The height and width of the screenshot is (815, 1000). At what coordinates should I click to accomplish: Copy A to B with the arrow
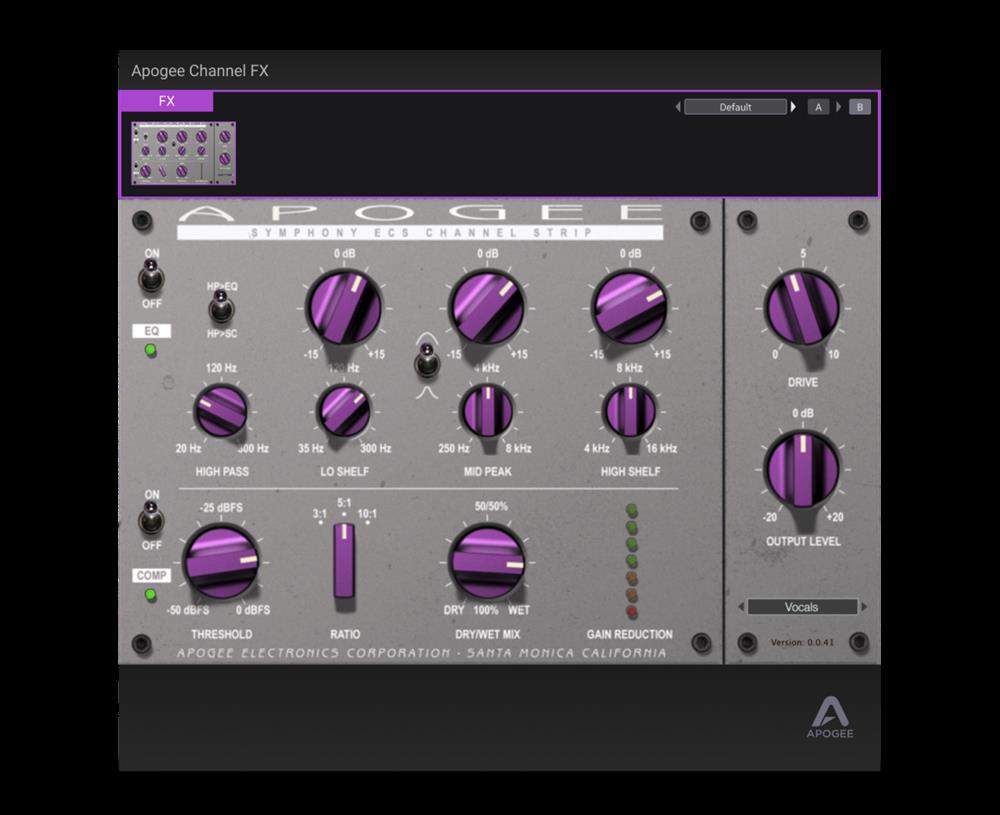coord(839,107)
